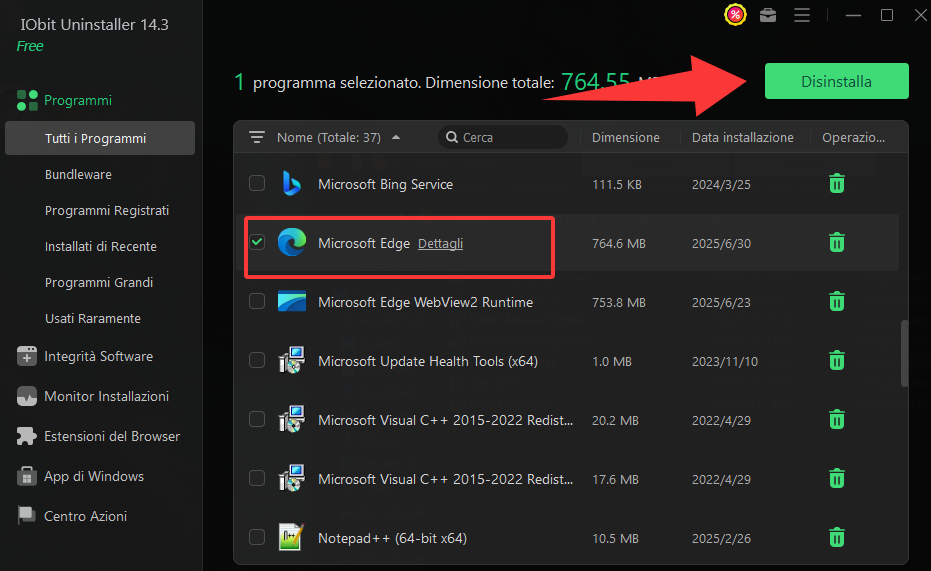
Task: Open the toolbox briefcase icon
Action: click(x=768, y=15)
